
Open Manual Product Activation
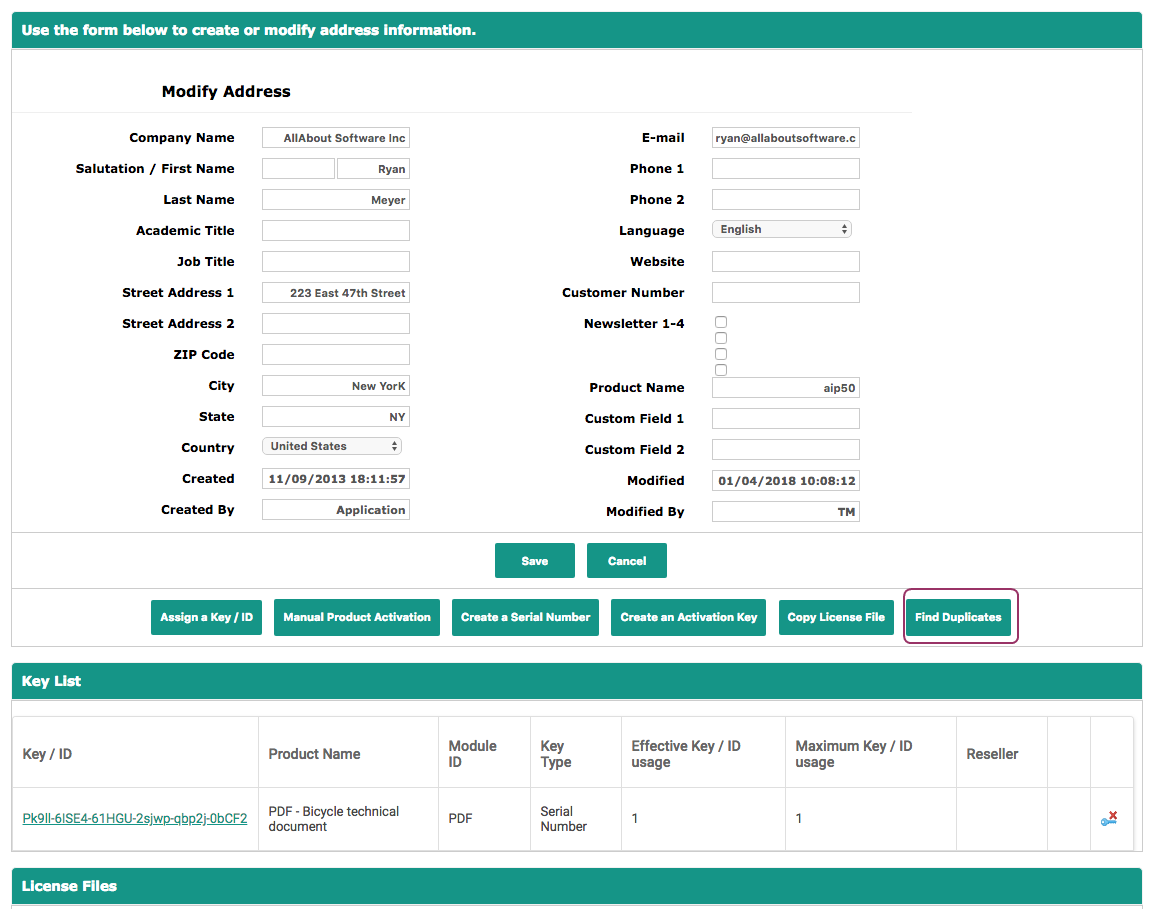click(357, 617)
